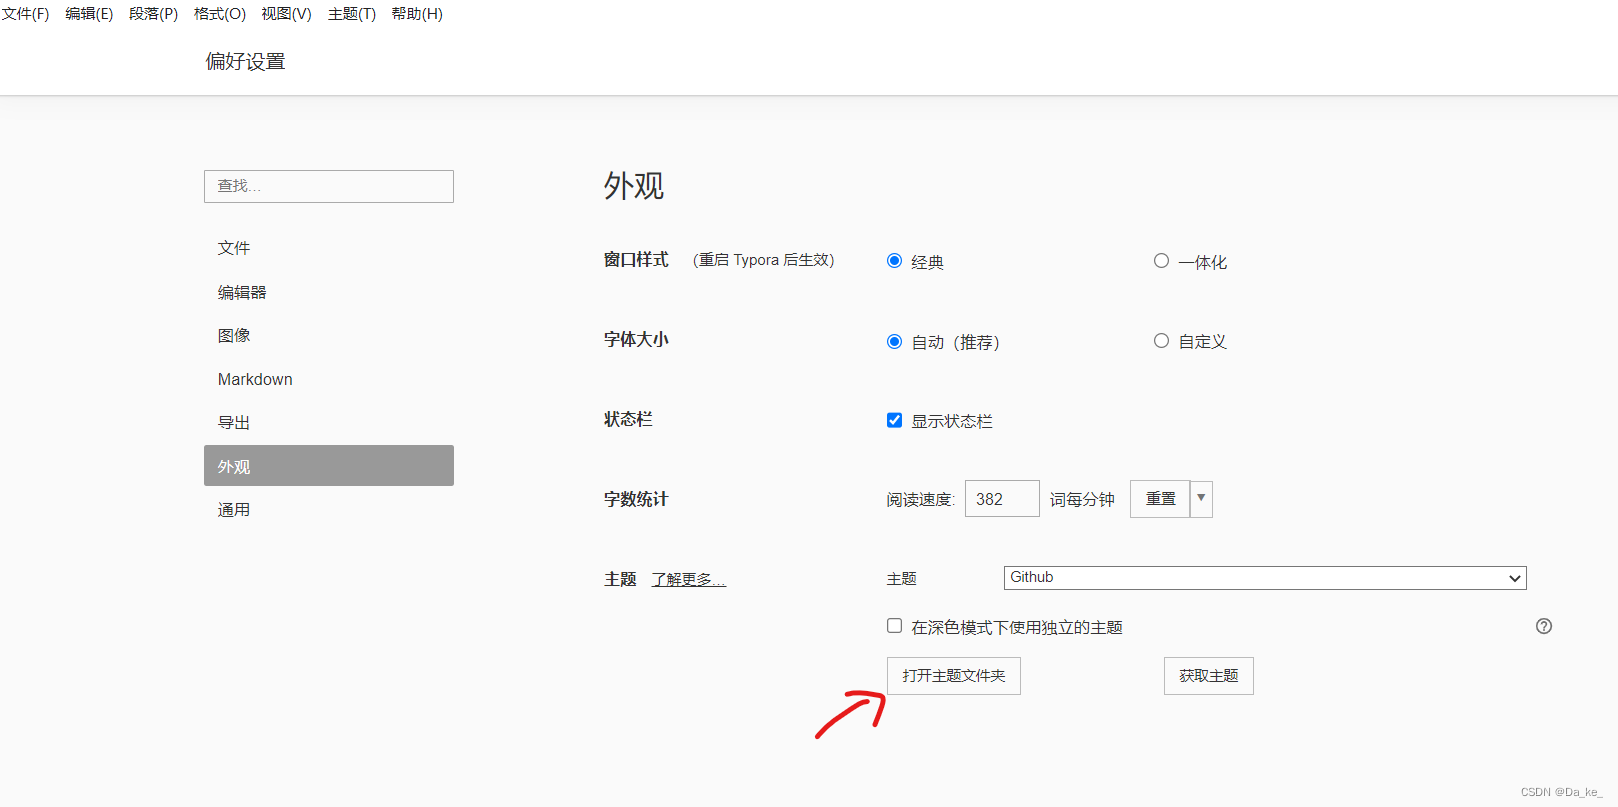Screen dimensions: 1618x807
Task: Expand the arrow next to 重置
Action: click(1201, 499)
